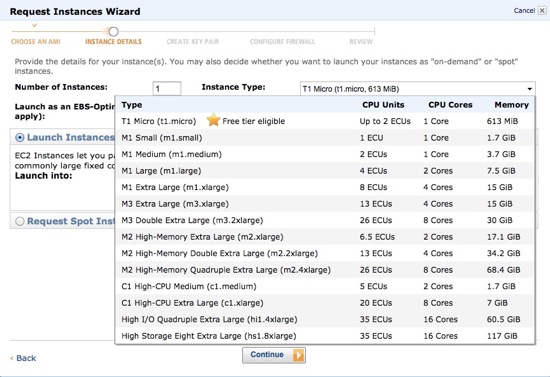
Task: Open the Instance Type dropdown arrow
Action: click(x=529, y=89)
